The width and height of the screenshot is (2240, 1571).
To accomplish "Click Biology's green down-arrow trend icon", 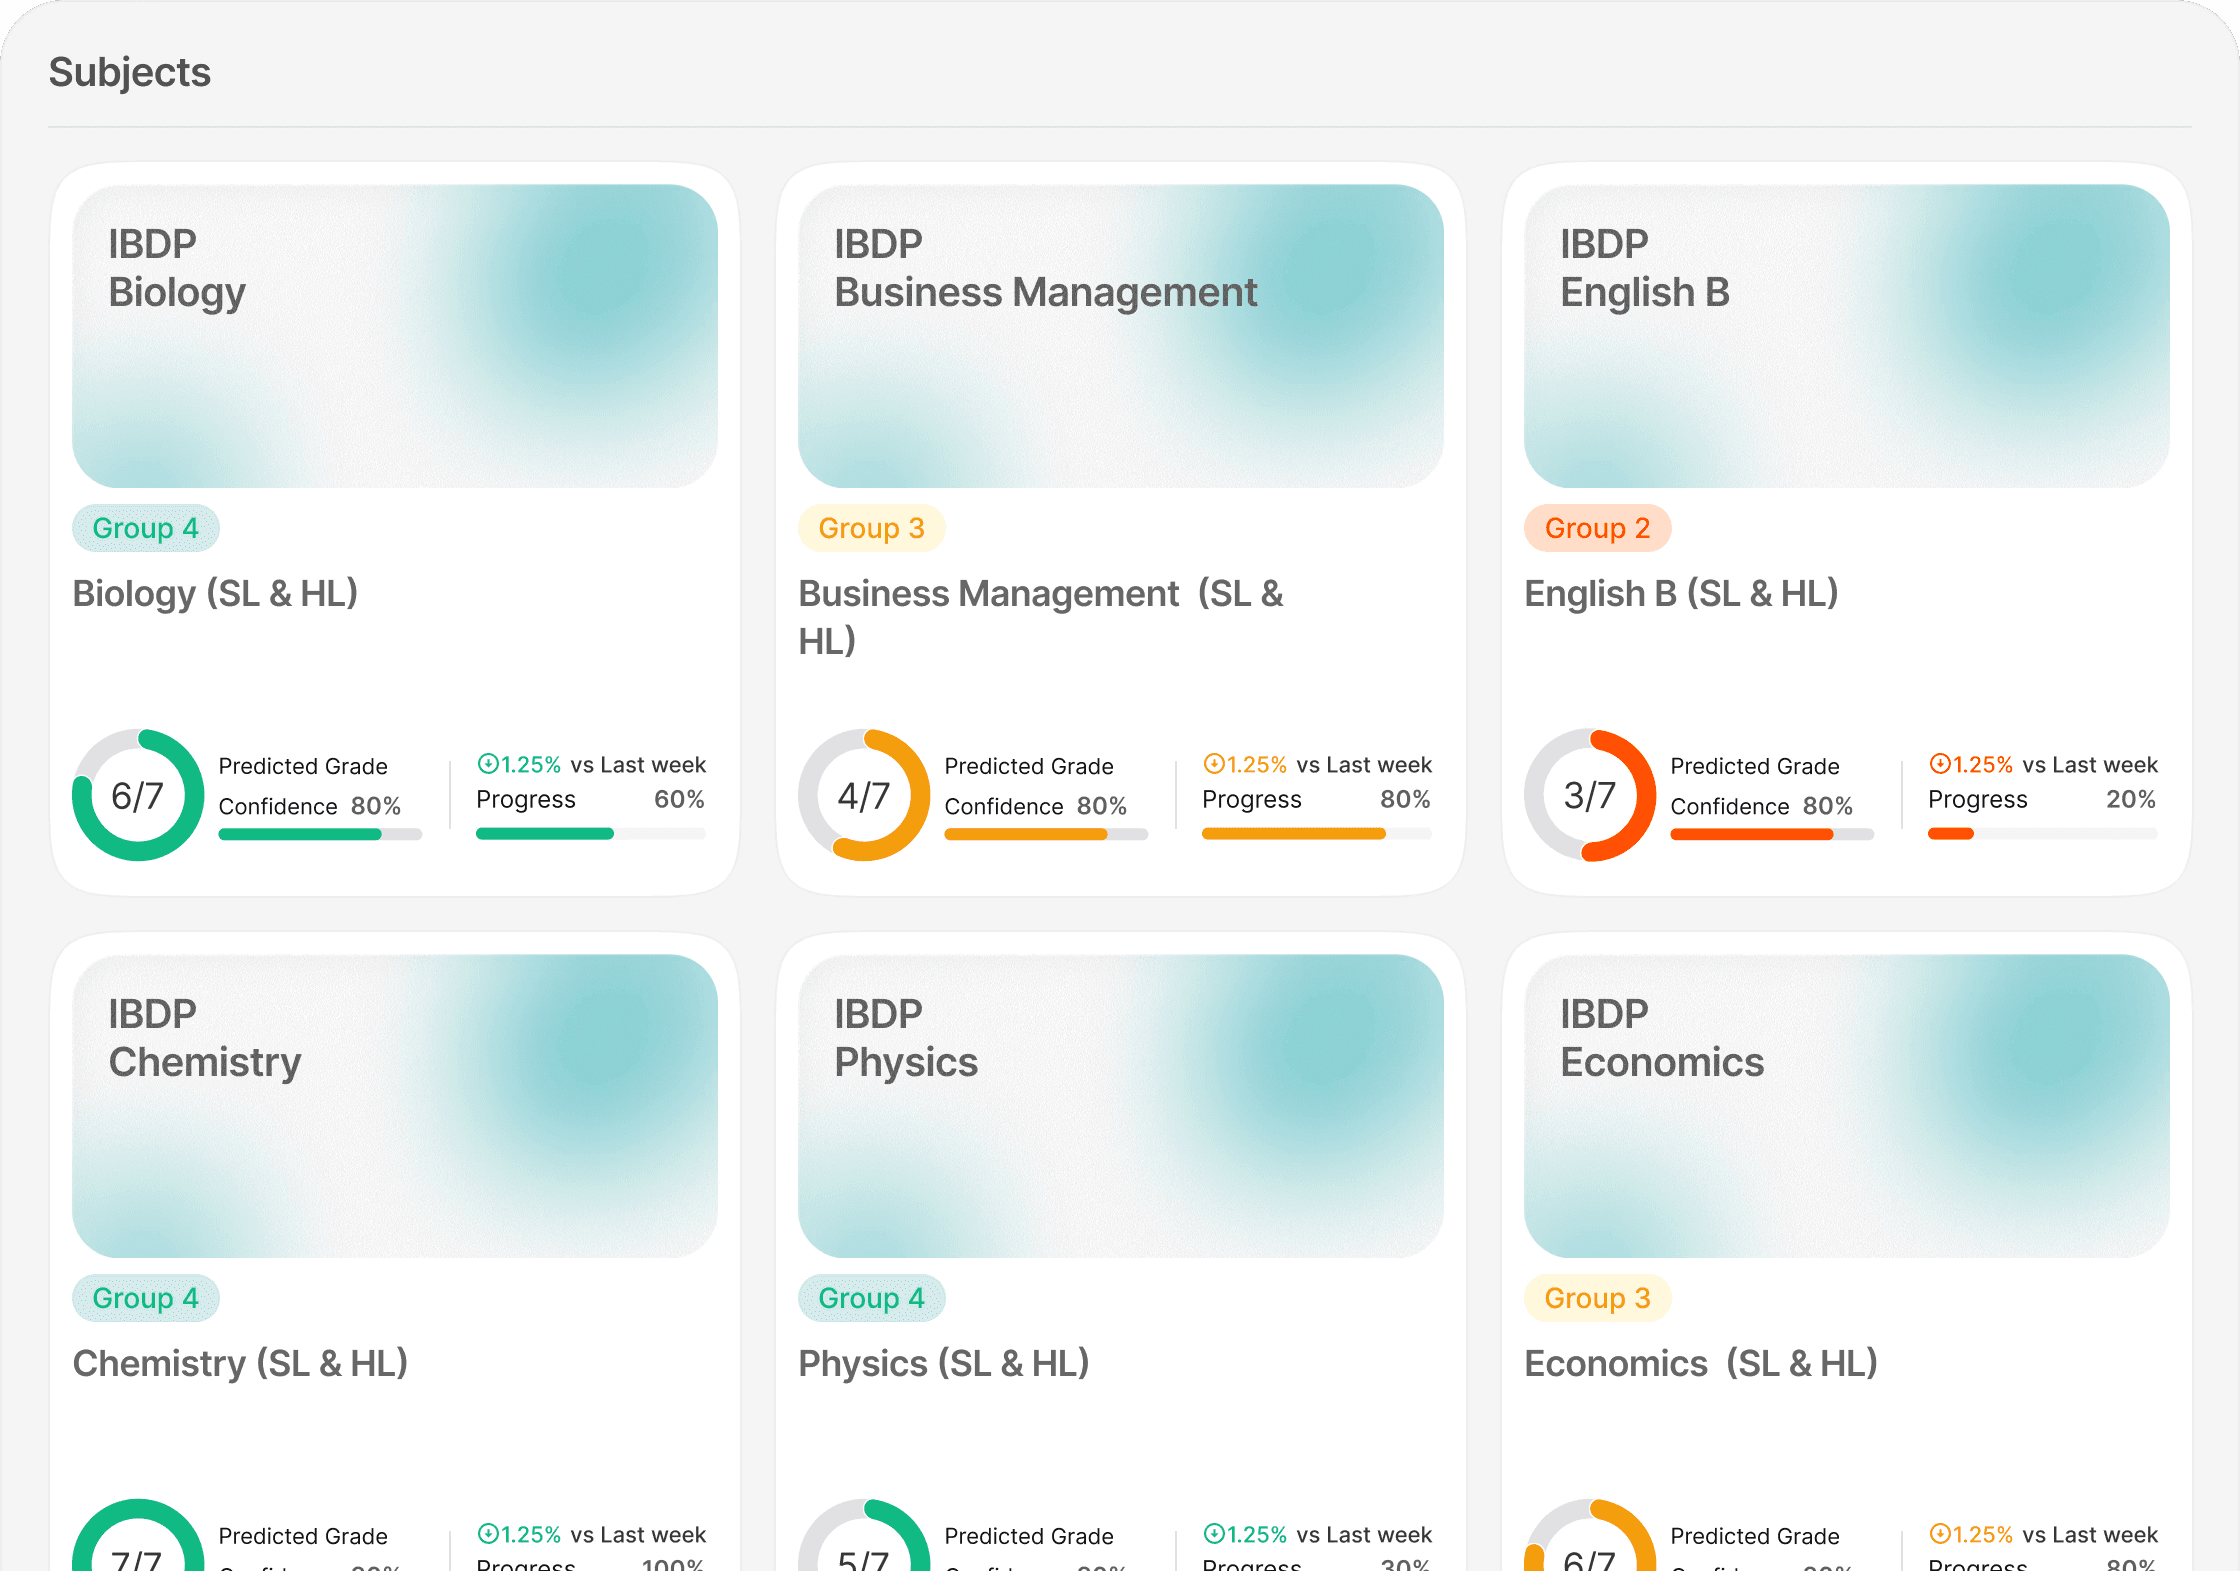I will tap(488, 764).
